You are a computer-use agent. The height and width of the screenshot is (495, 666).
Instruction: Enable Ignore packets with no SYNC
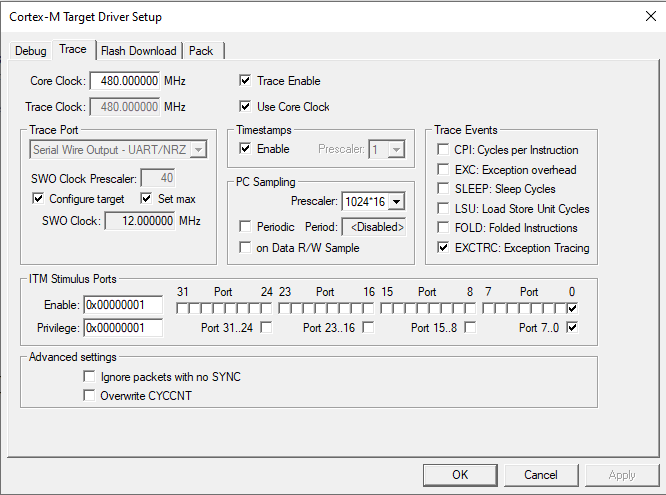coord(89,376)
